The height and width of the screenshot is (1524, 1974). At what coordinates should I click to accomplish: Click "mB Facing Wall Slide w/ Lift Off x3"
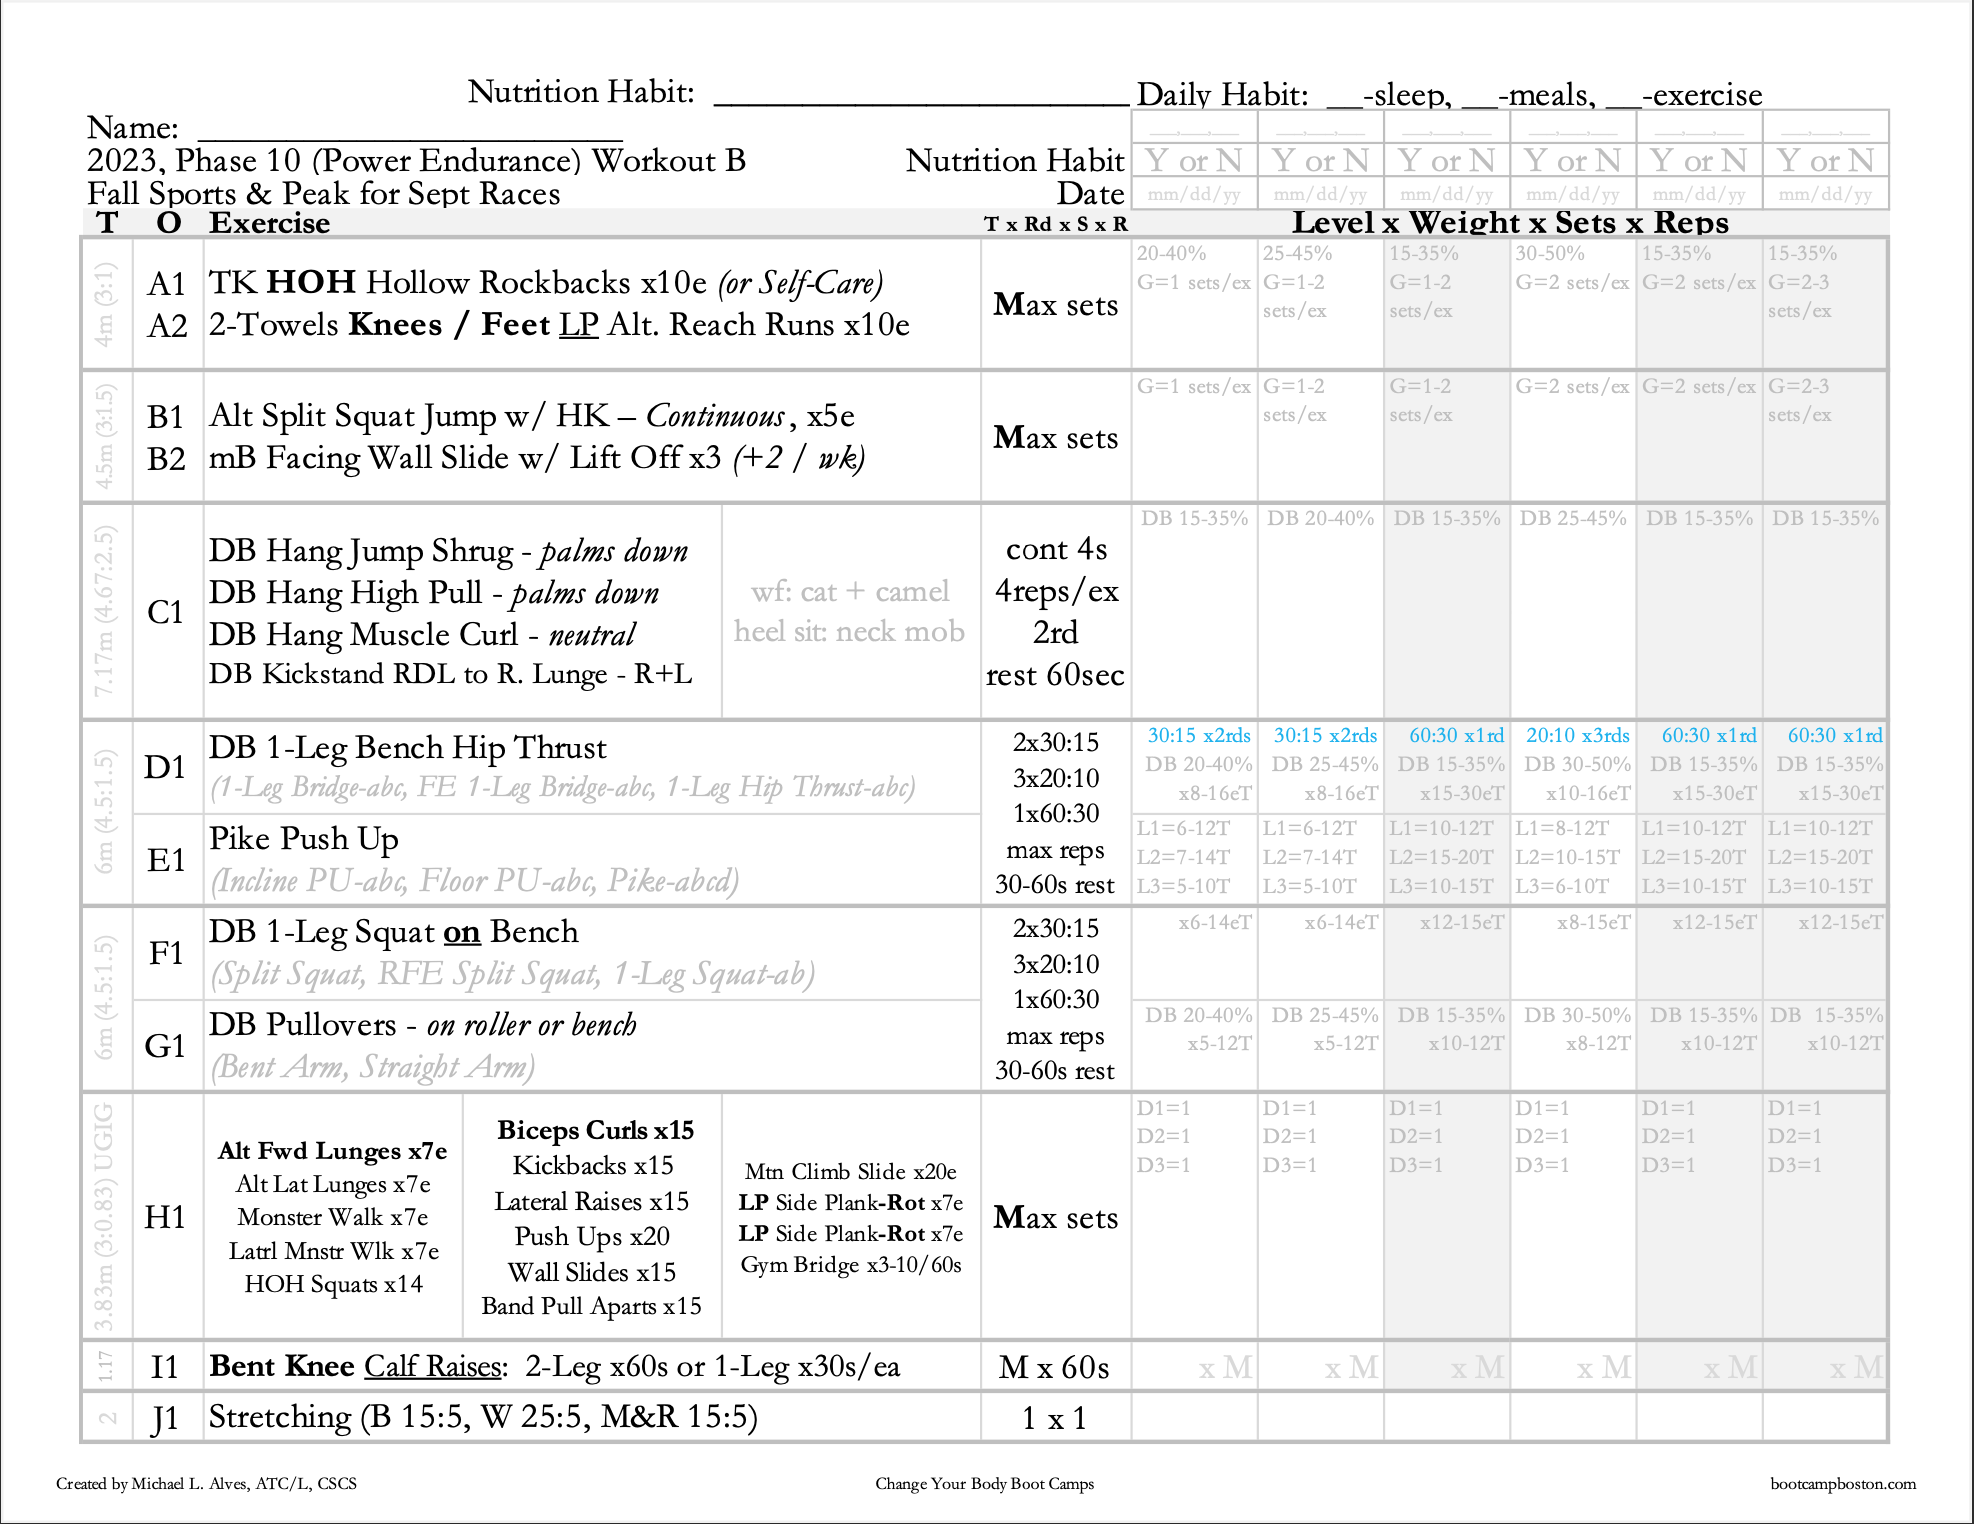click(x=465, y=458)
